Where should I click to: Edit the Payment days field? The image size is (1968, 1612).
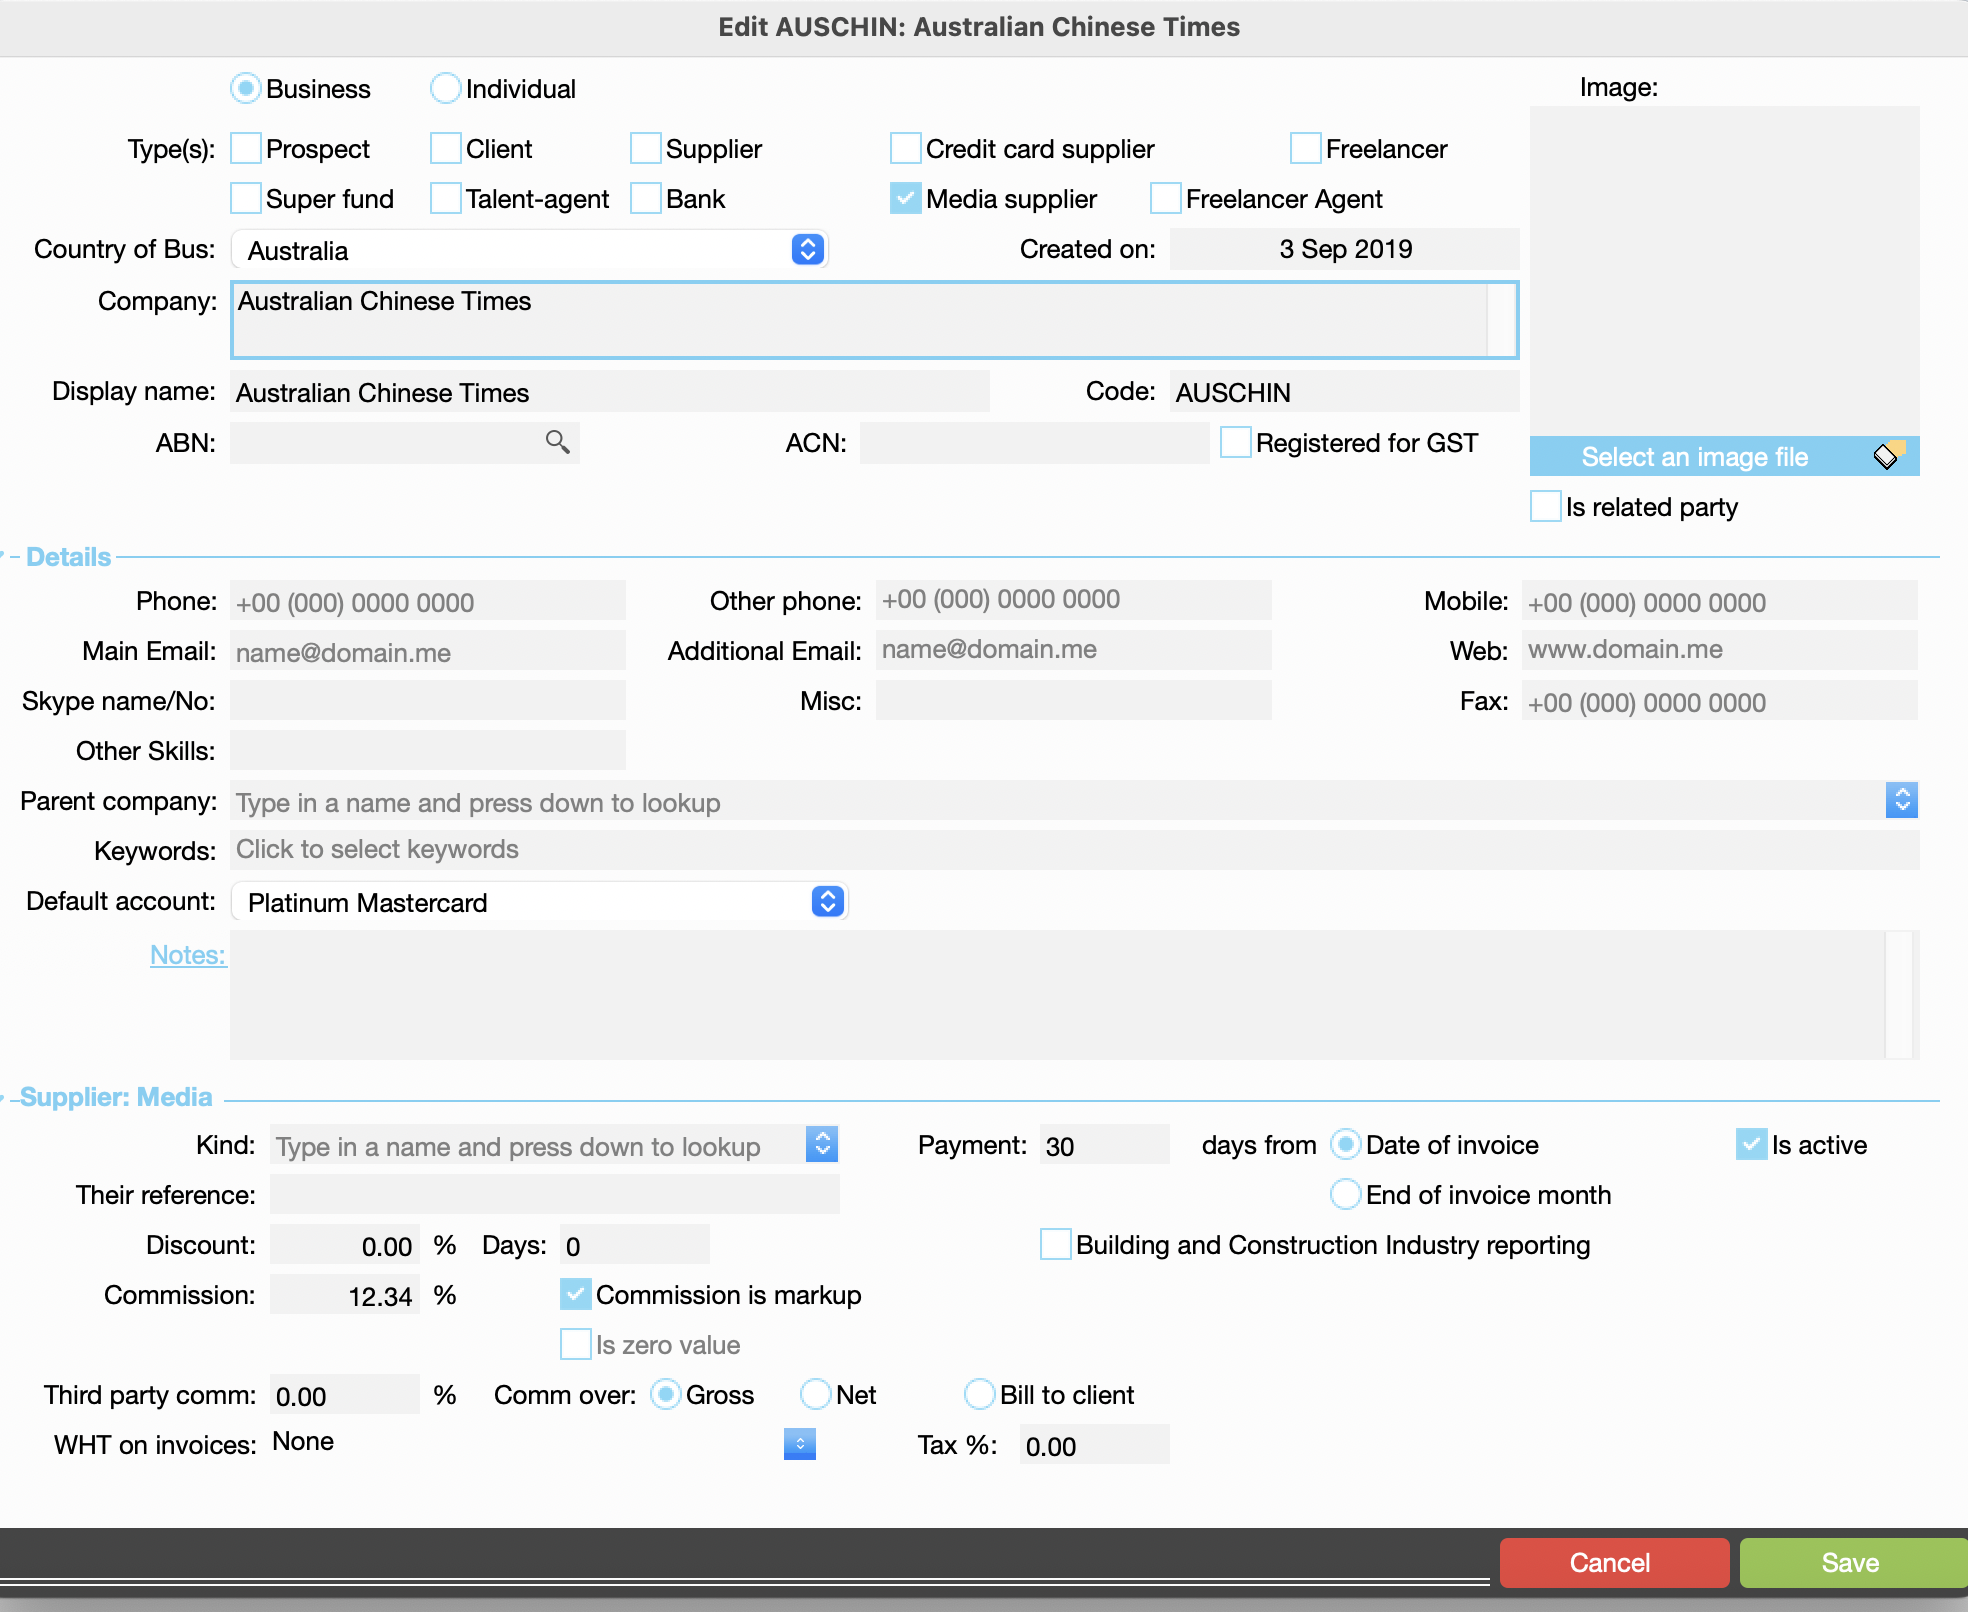point(1105,1145)
